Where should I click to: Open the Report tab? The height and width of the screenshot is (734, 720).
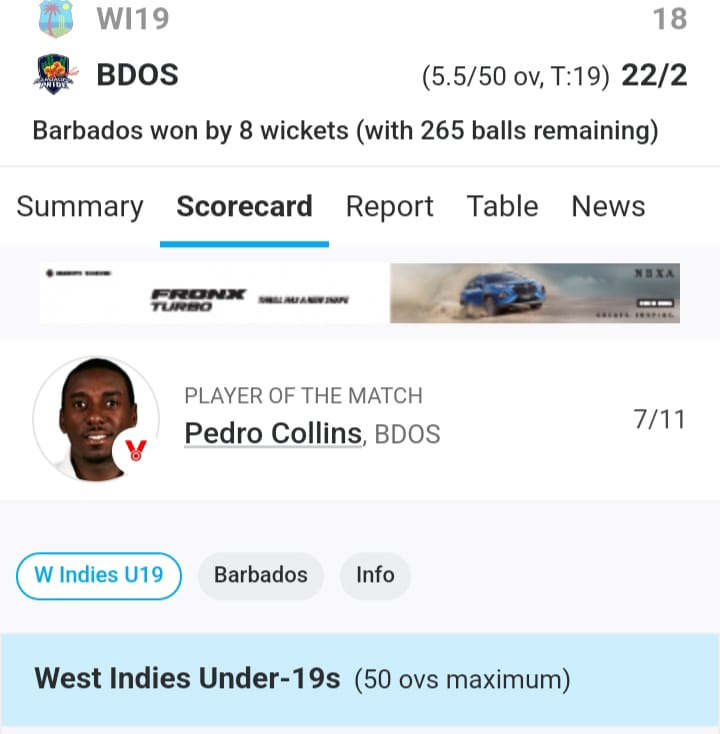coord(389,207)
